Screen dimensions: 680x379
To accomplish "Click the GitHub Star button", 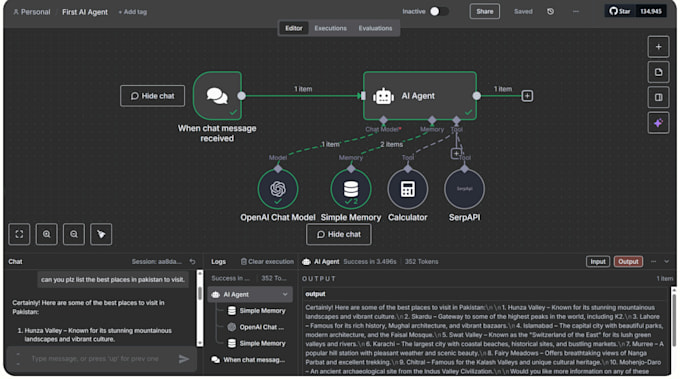I will click(x=620, y=11).
